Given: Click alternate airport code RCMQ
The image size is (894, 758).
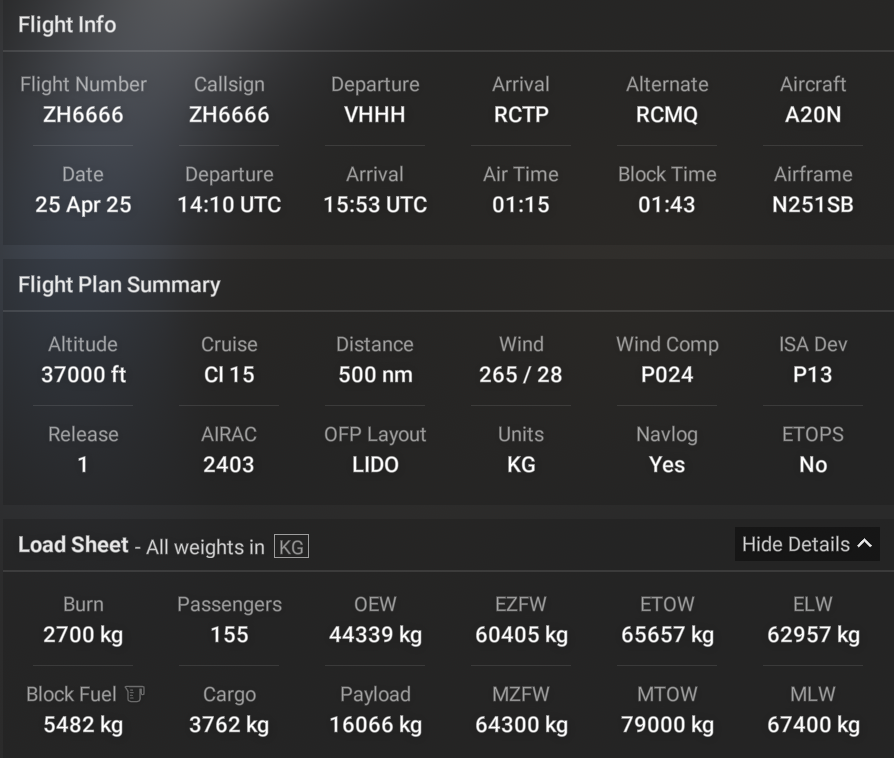Looking at the screenshot, I should coord(667,115).
